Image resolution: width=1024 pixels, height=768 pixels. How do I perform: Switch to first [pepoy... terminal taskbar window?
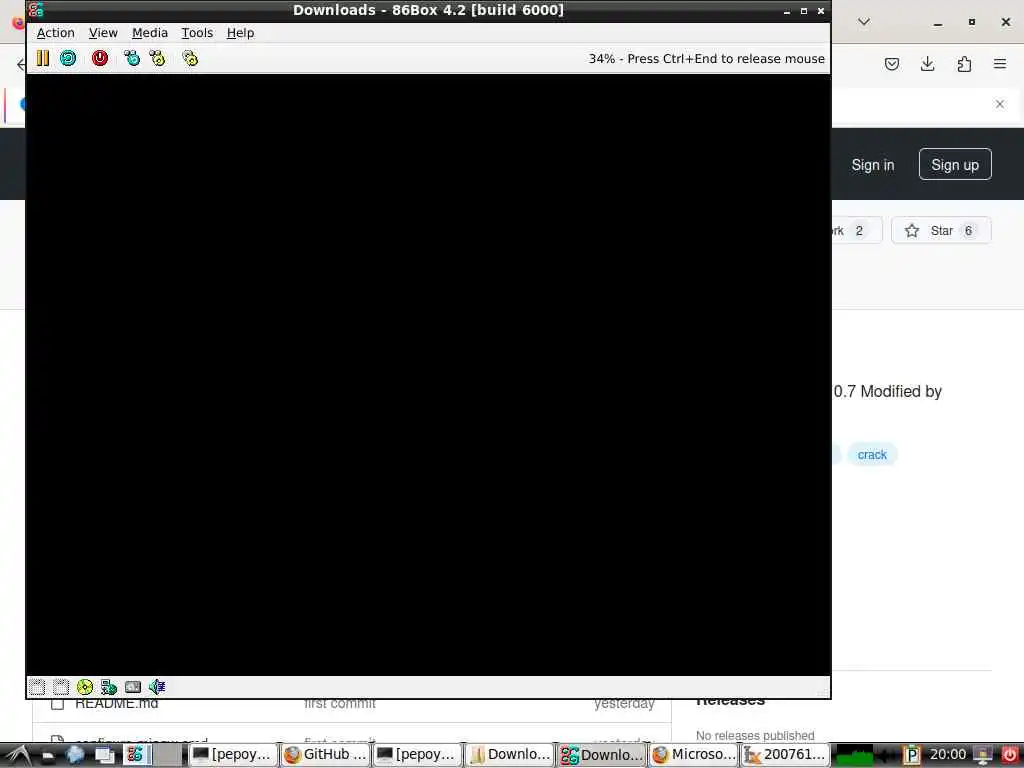point(232,755)
